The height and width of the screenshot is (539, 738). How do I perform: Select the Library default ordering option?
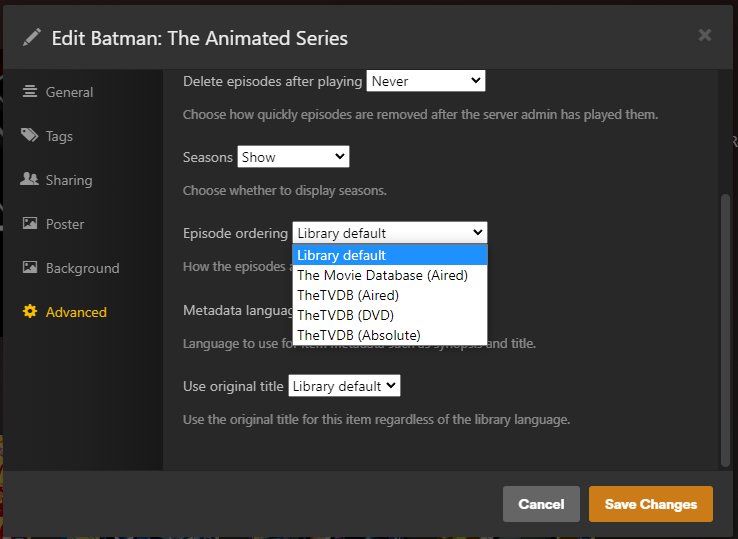pyautogui.click(x=342, y=255)
